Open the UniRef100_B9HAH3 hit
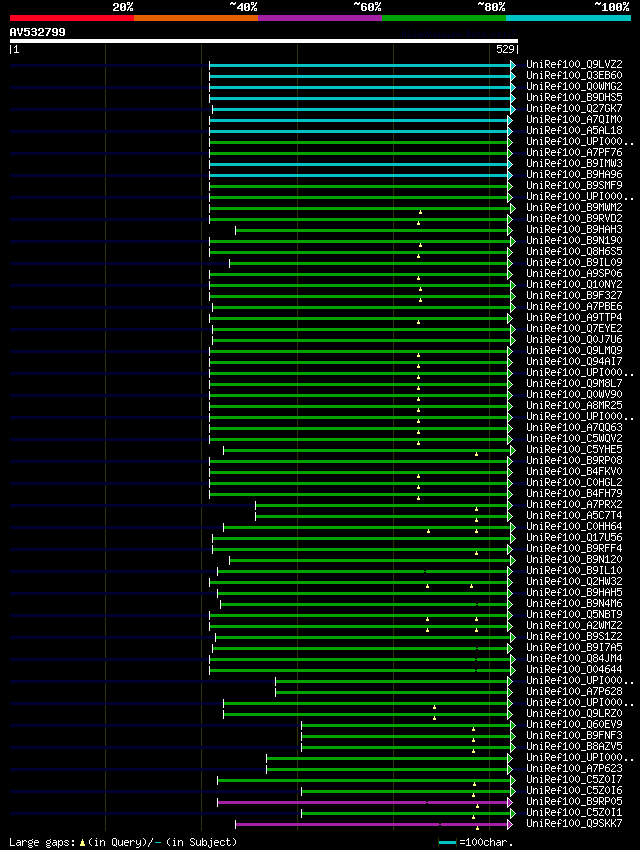Viewport: 640px width, 850px height. click(574, 229)
